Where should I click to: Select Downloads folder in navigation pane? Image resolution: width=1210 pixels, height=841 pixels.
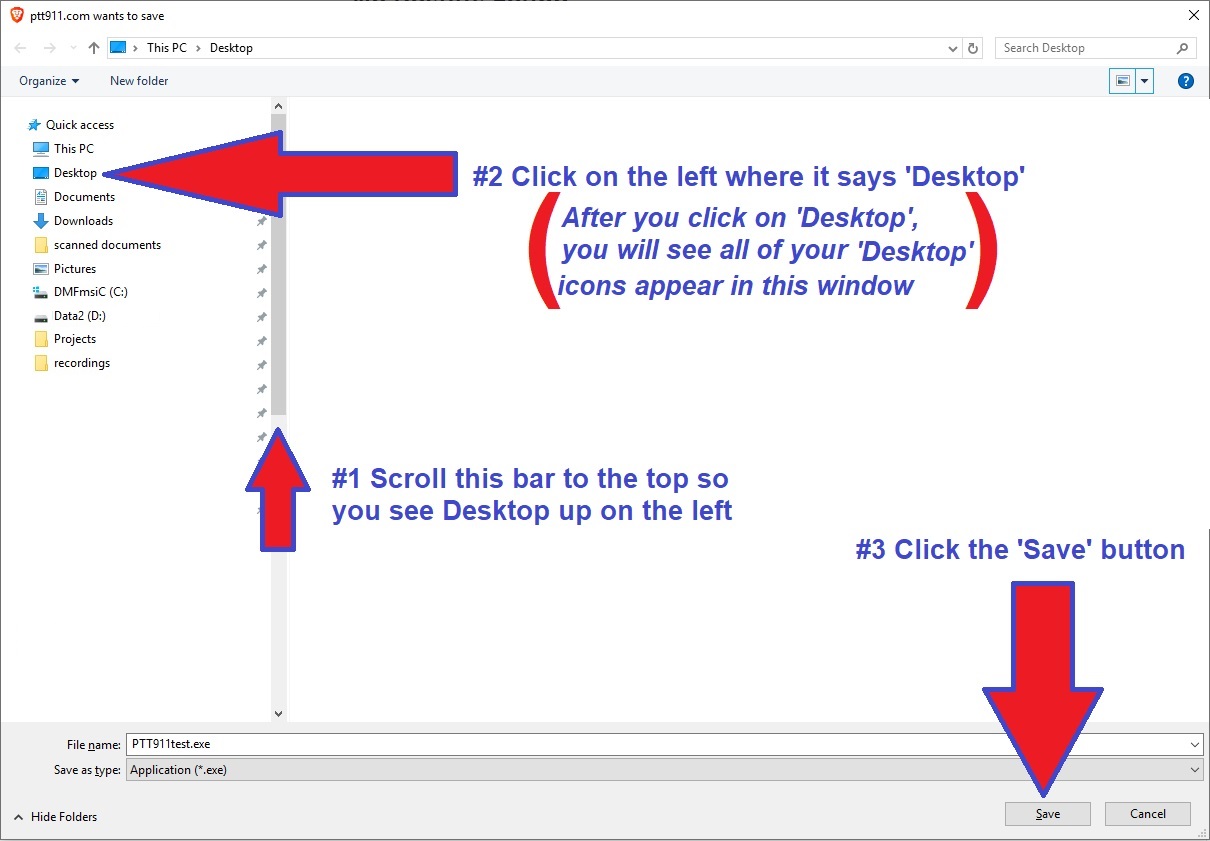(x=83, y=221)
